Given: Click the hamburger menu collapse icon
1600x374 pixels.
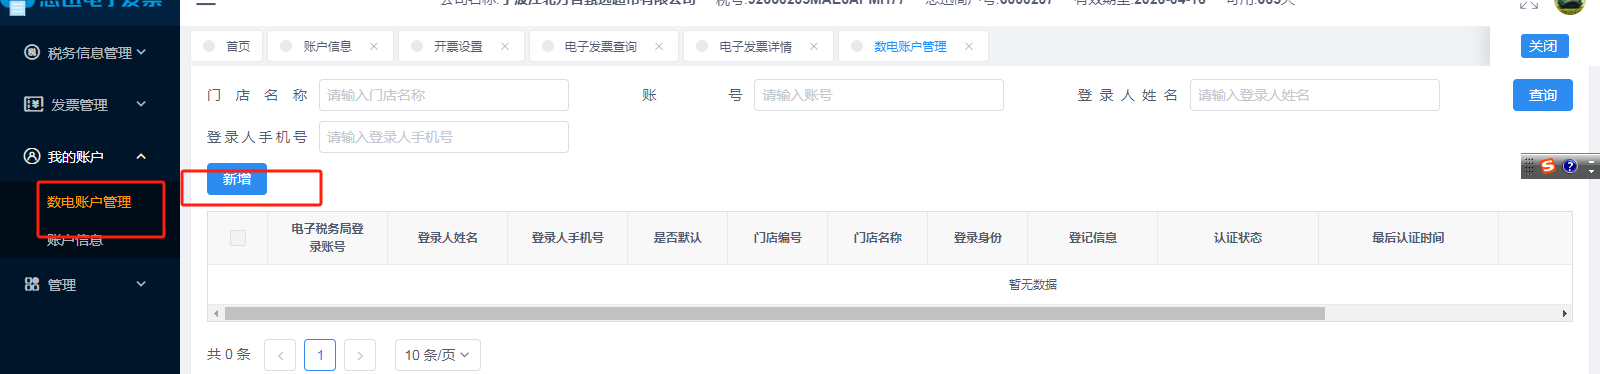Looking at the screenshot, I should 206,3.
